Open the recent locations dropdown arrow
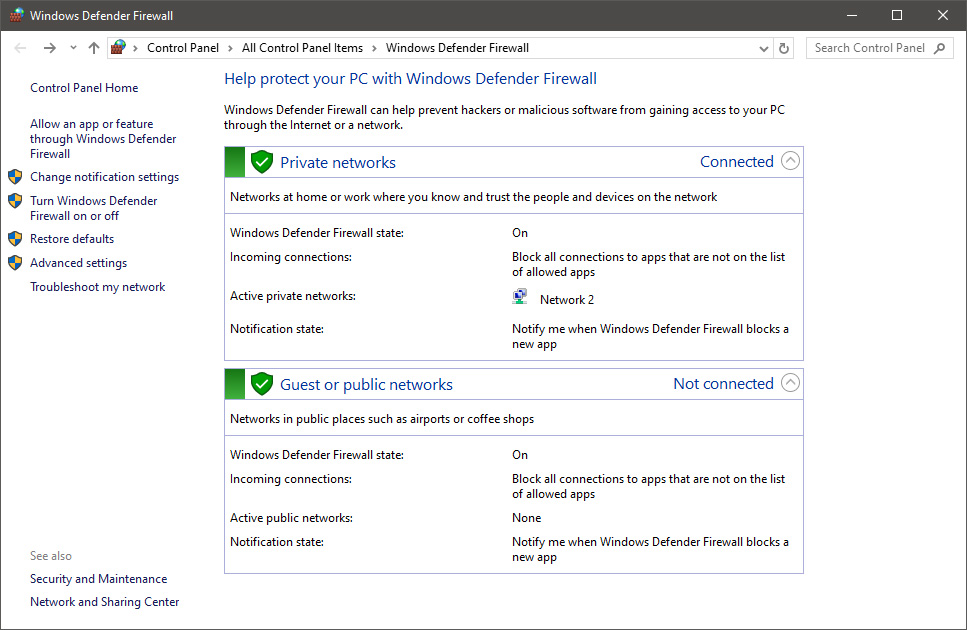The height and width of the screenshot is (630, 967). [73, 48]
